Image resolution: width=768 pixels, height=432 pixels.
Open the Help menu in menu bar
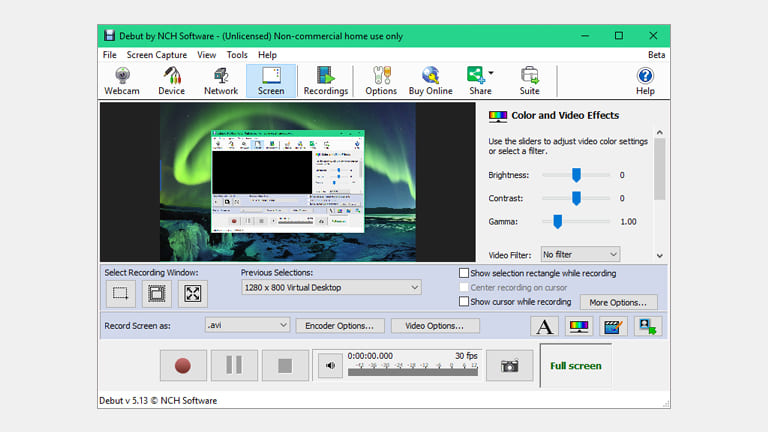267,55
